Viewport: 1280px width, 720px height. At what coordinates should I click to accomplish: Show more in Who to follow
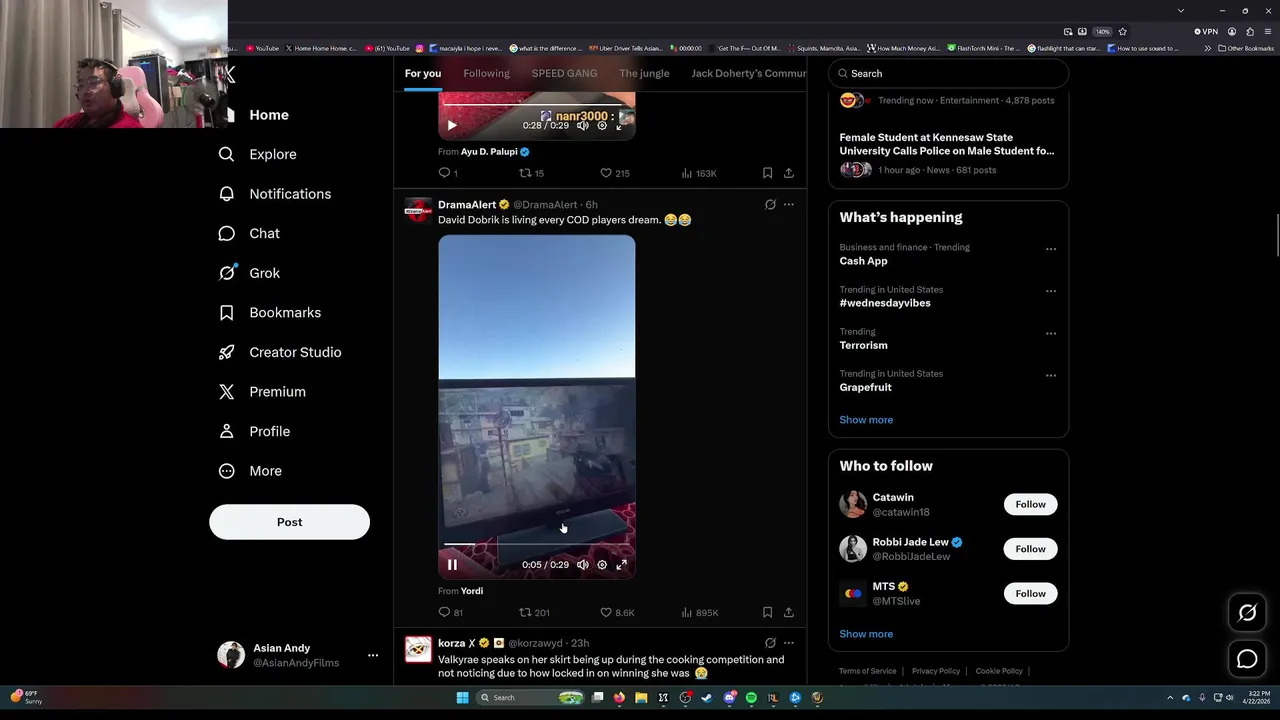click(866, 634)
